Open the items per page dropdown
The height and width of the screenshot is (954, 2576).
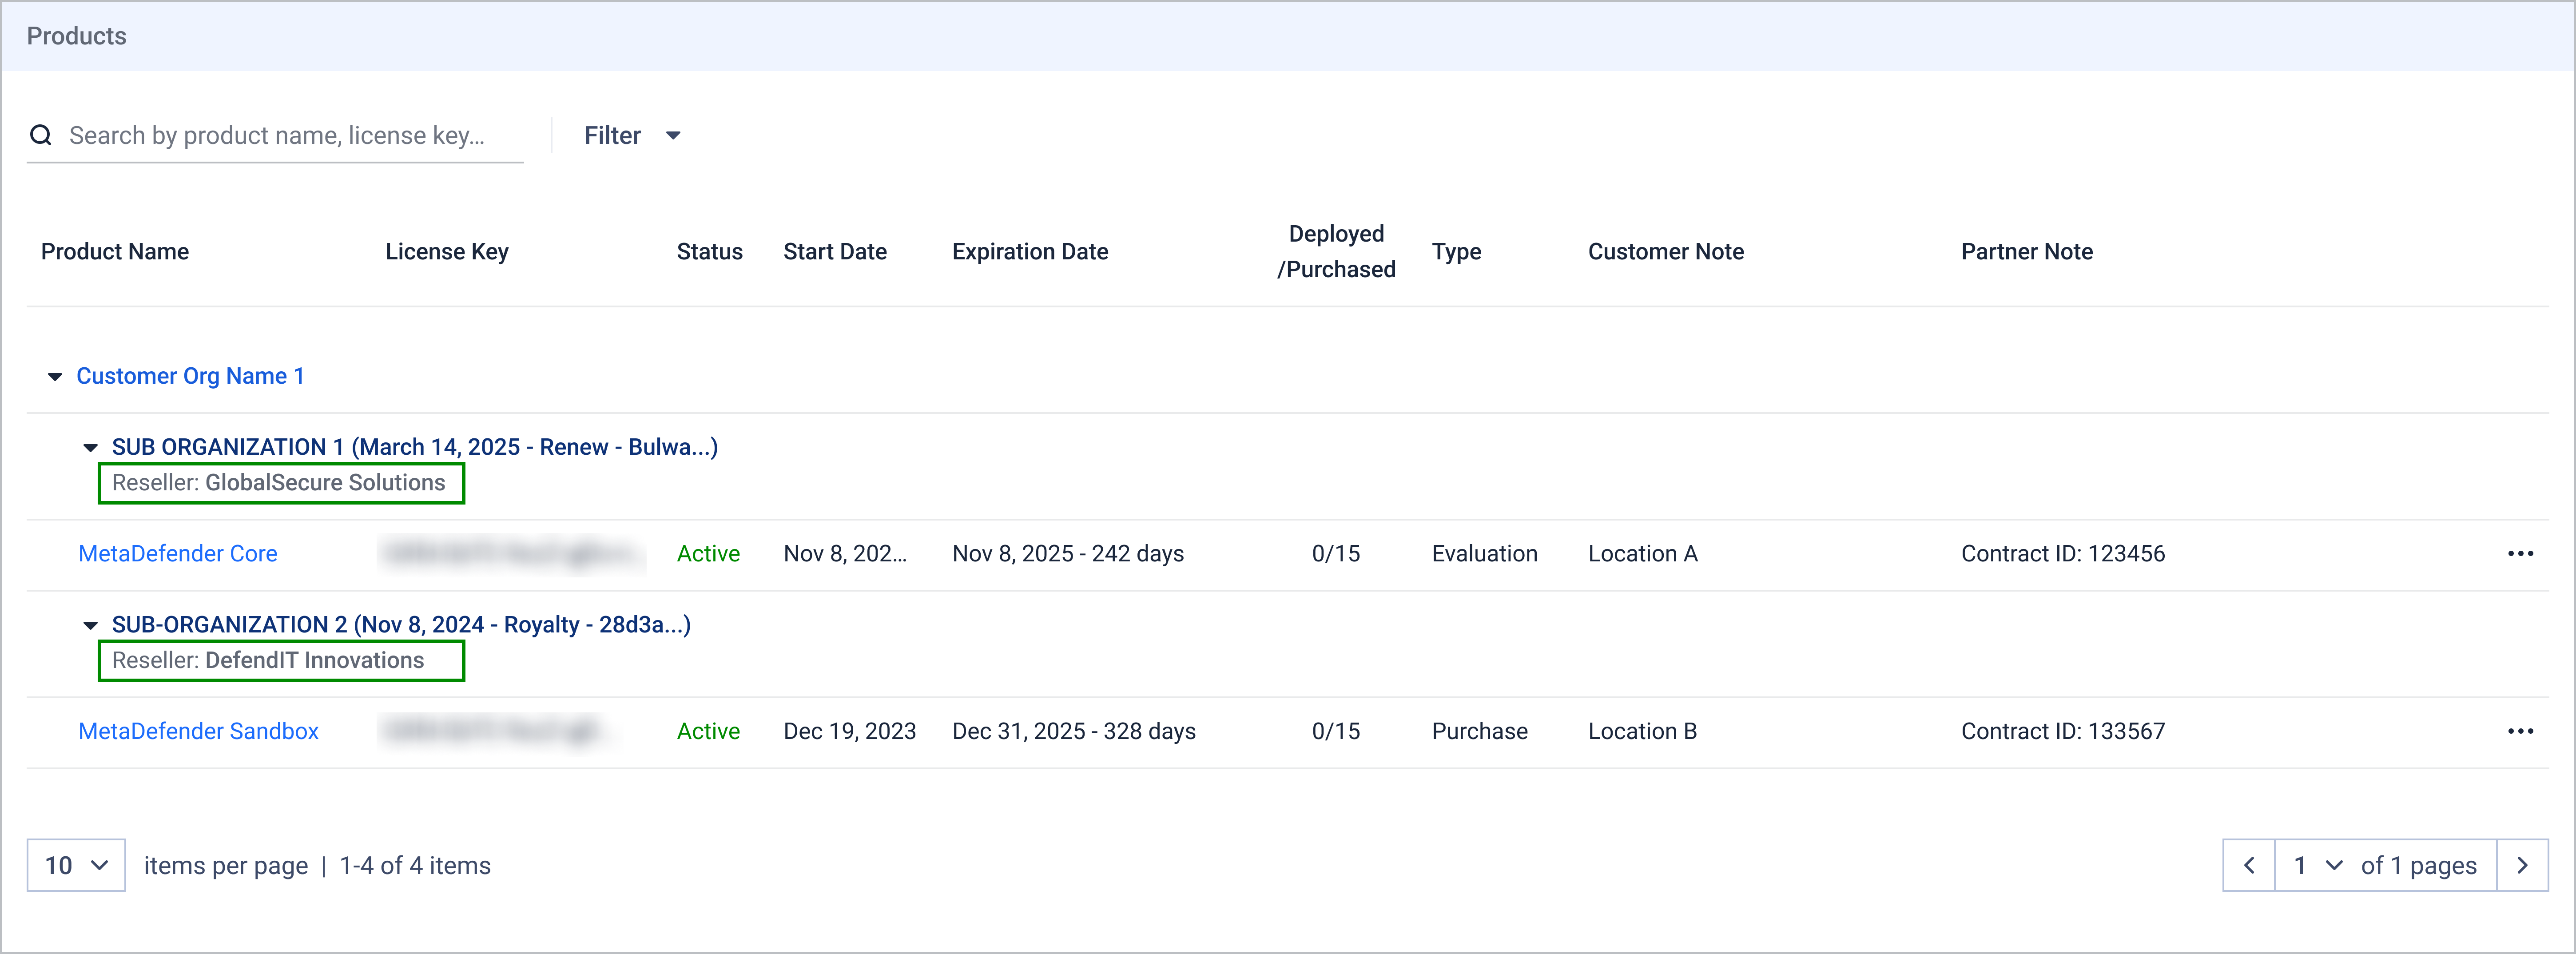[x=76, y=865]
